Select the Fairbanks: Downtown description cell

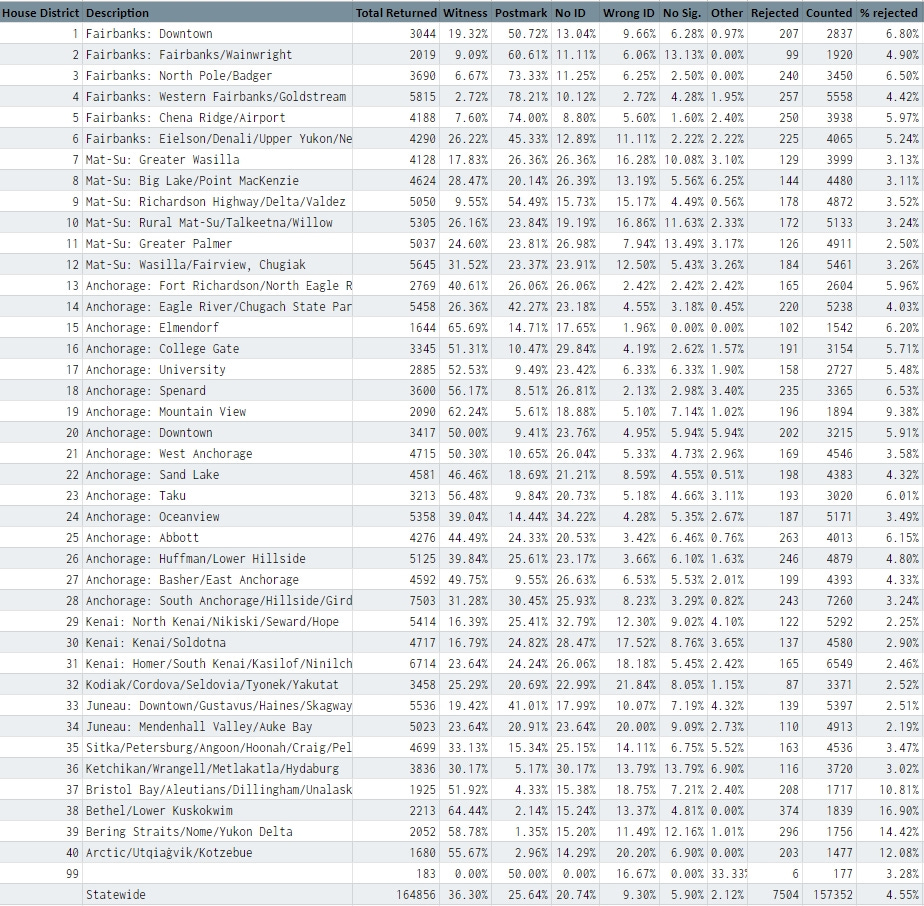click(x=217, y=34)
